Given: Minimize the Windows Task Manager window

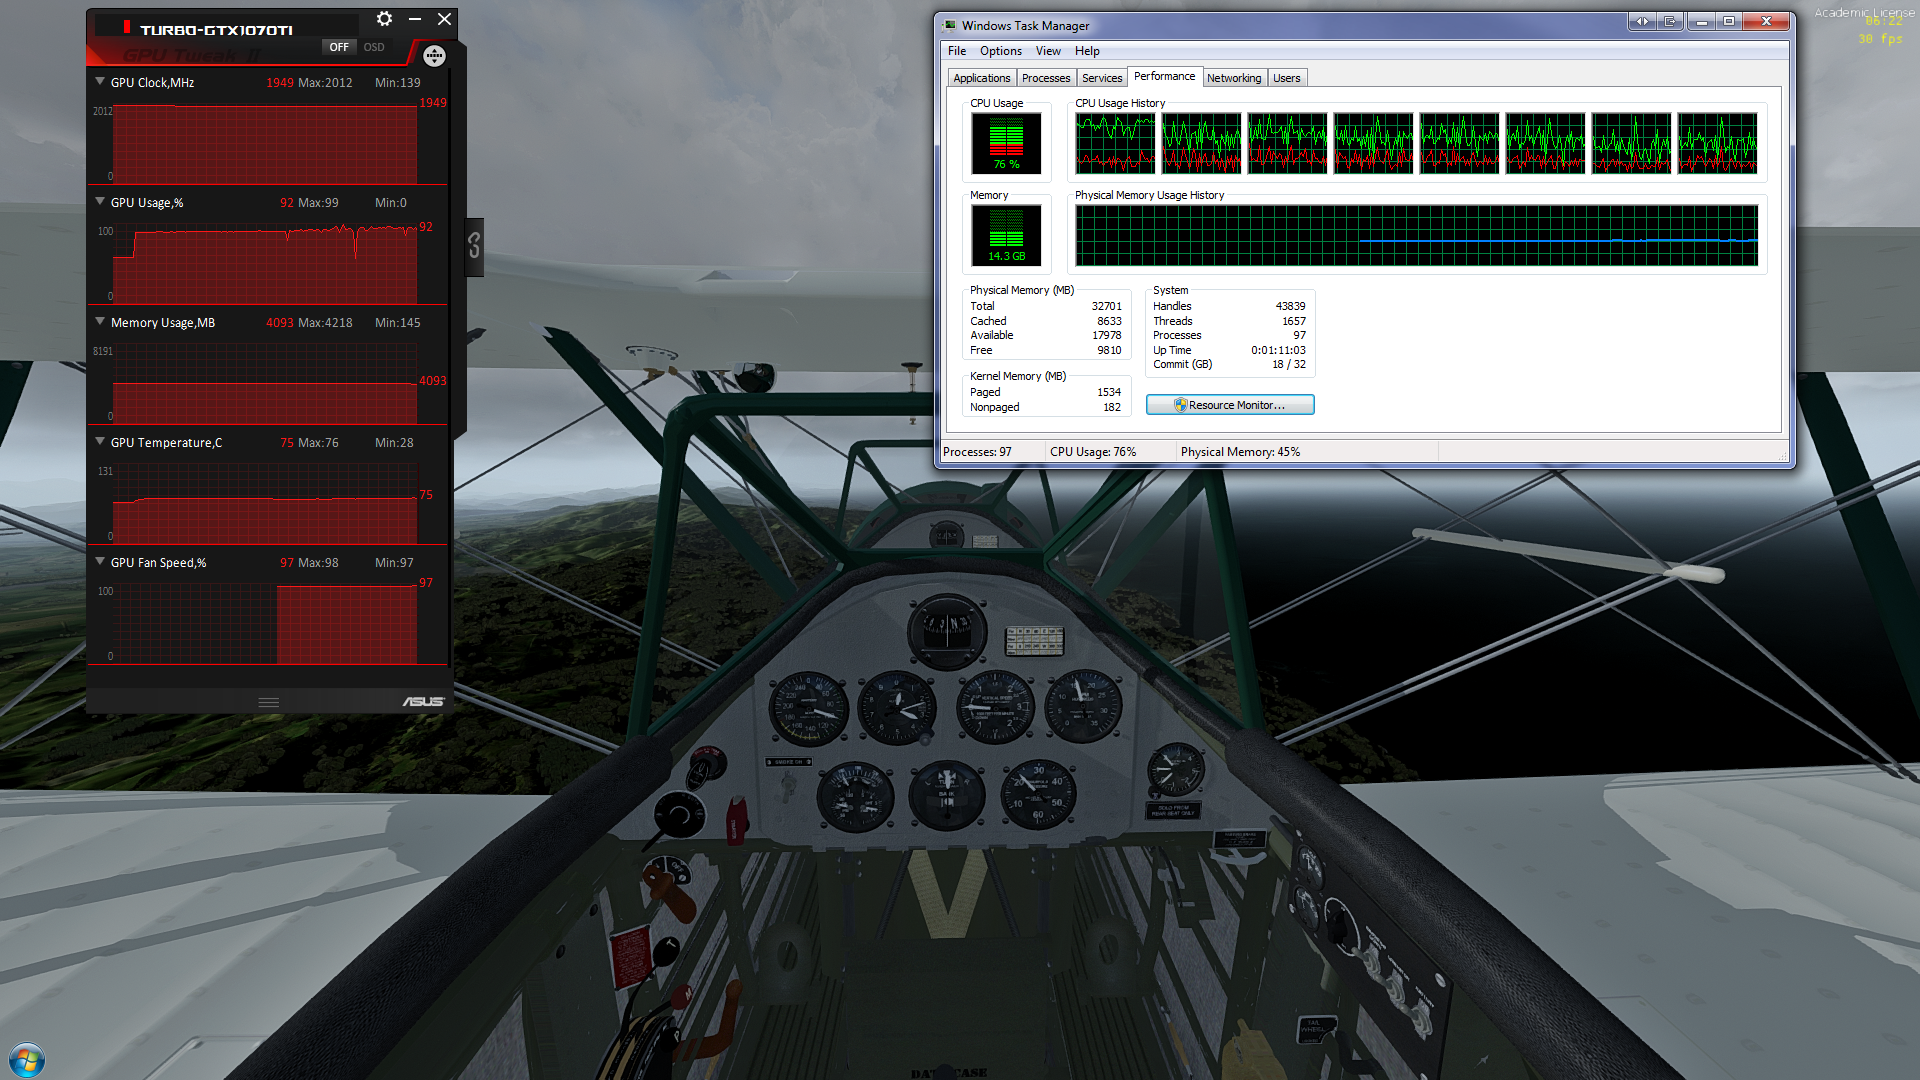Looking at the screenshot, I should 1701,21.
